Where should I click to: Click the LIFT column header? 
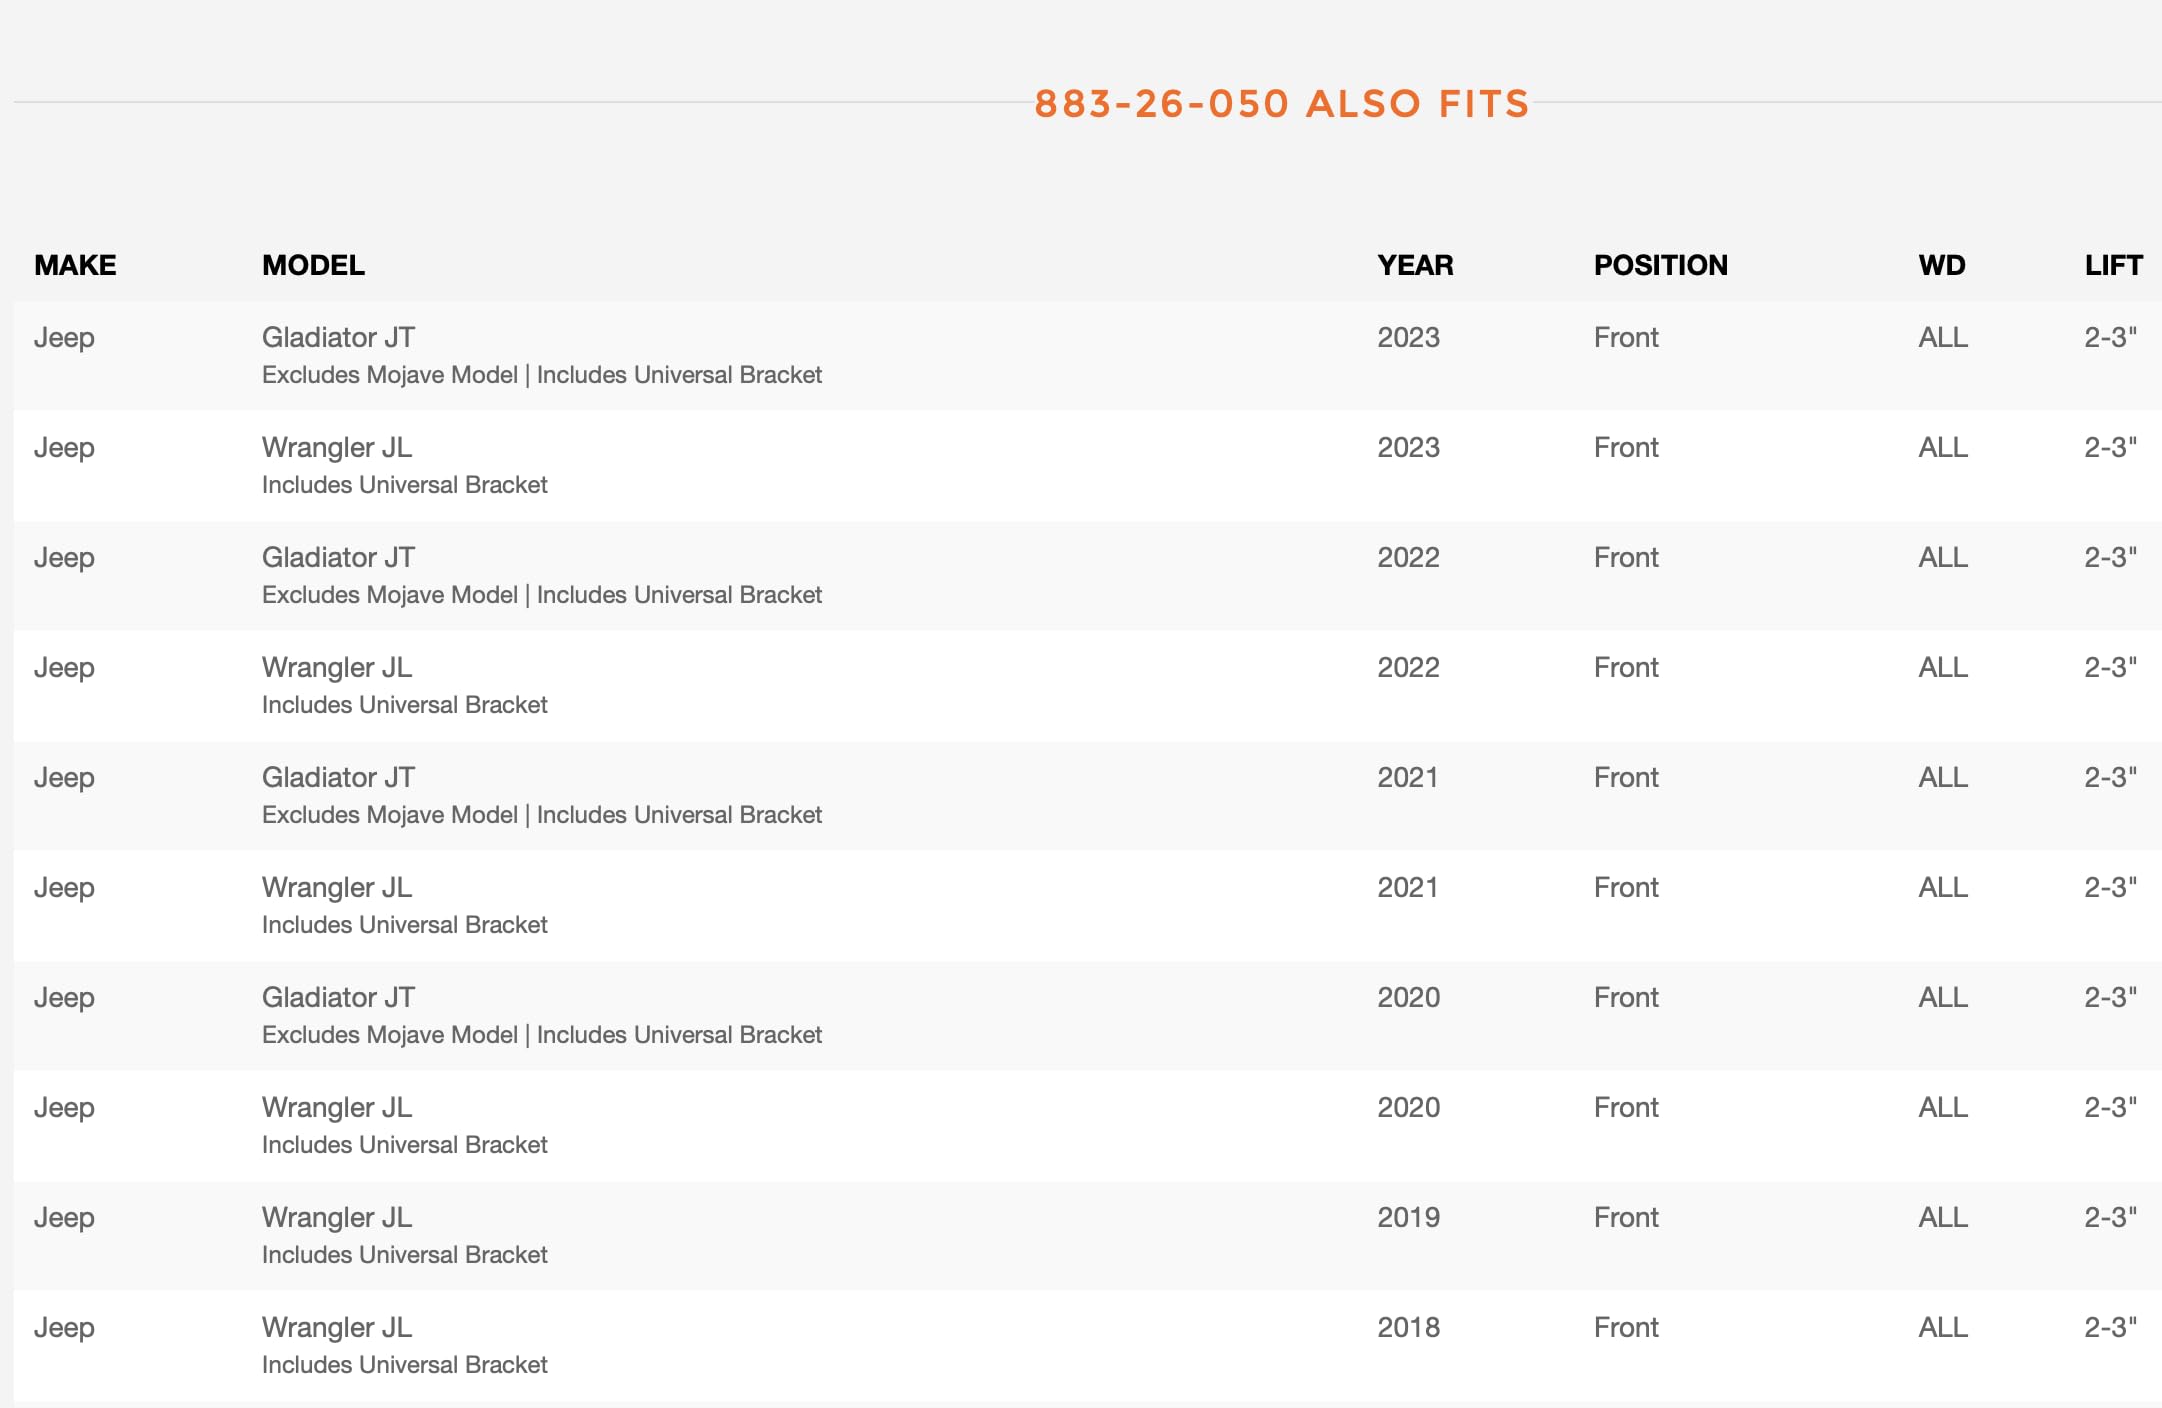click(2113, 265)
